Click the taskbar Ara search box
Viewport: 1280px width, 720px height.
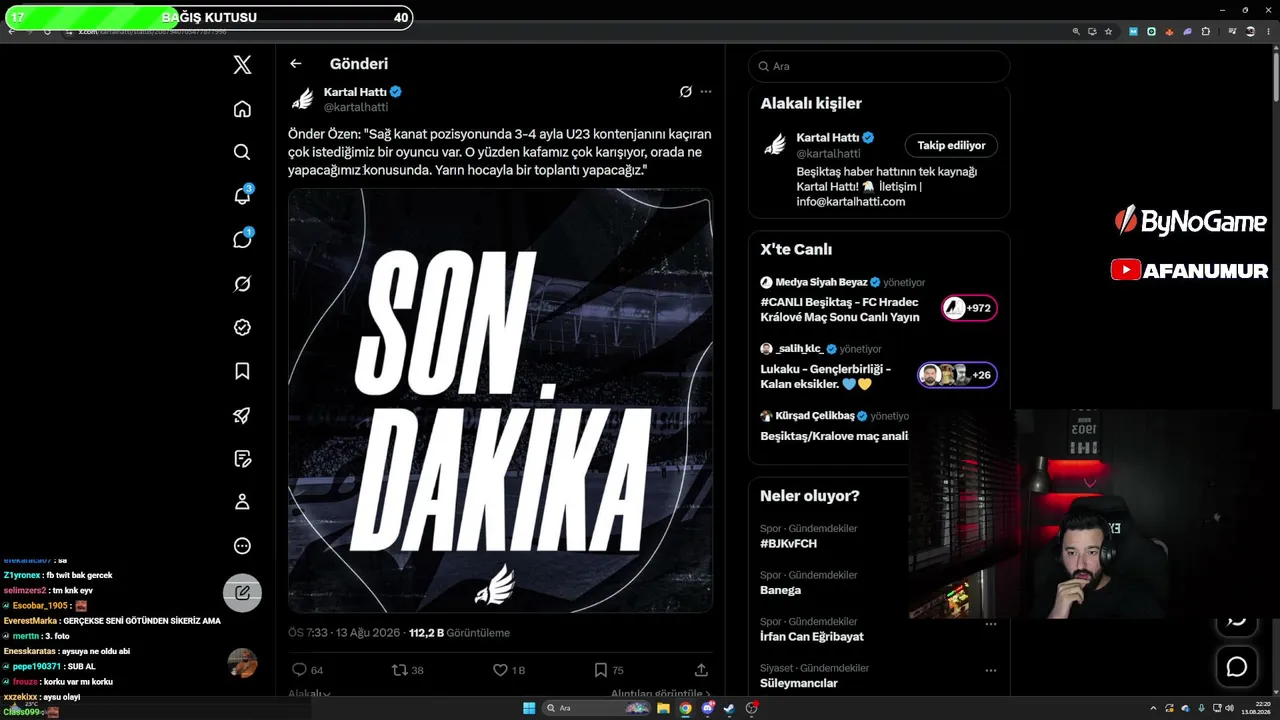coord(598,708)
